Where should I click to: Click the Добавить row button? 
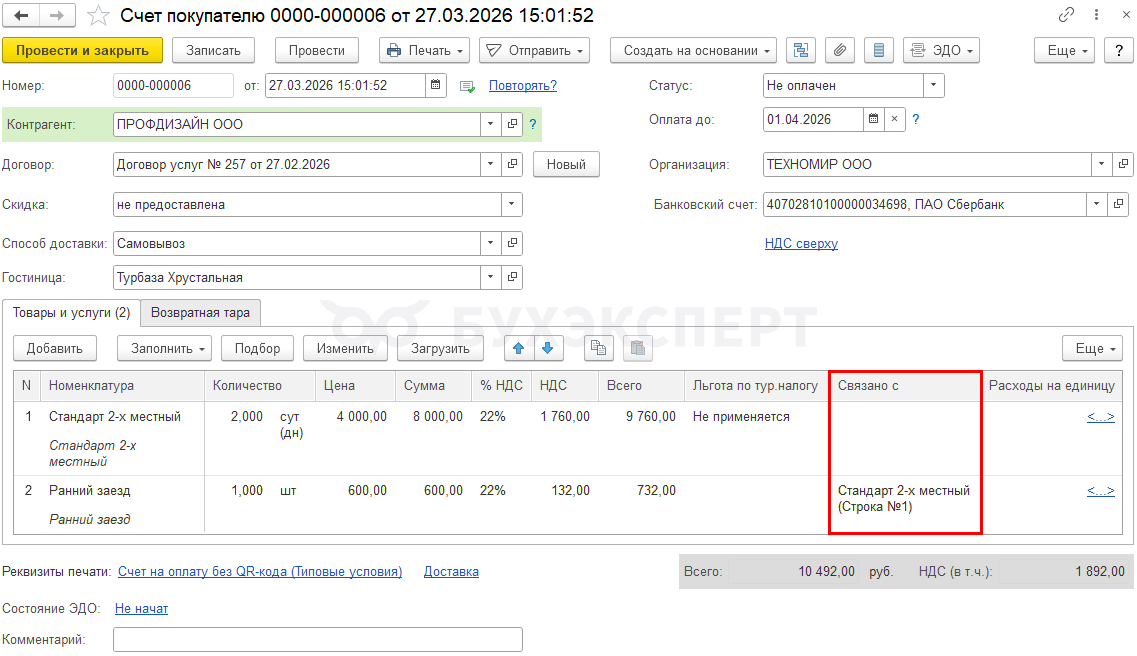(x=55, y=348)
